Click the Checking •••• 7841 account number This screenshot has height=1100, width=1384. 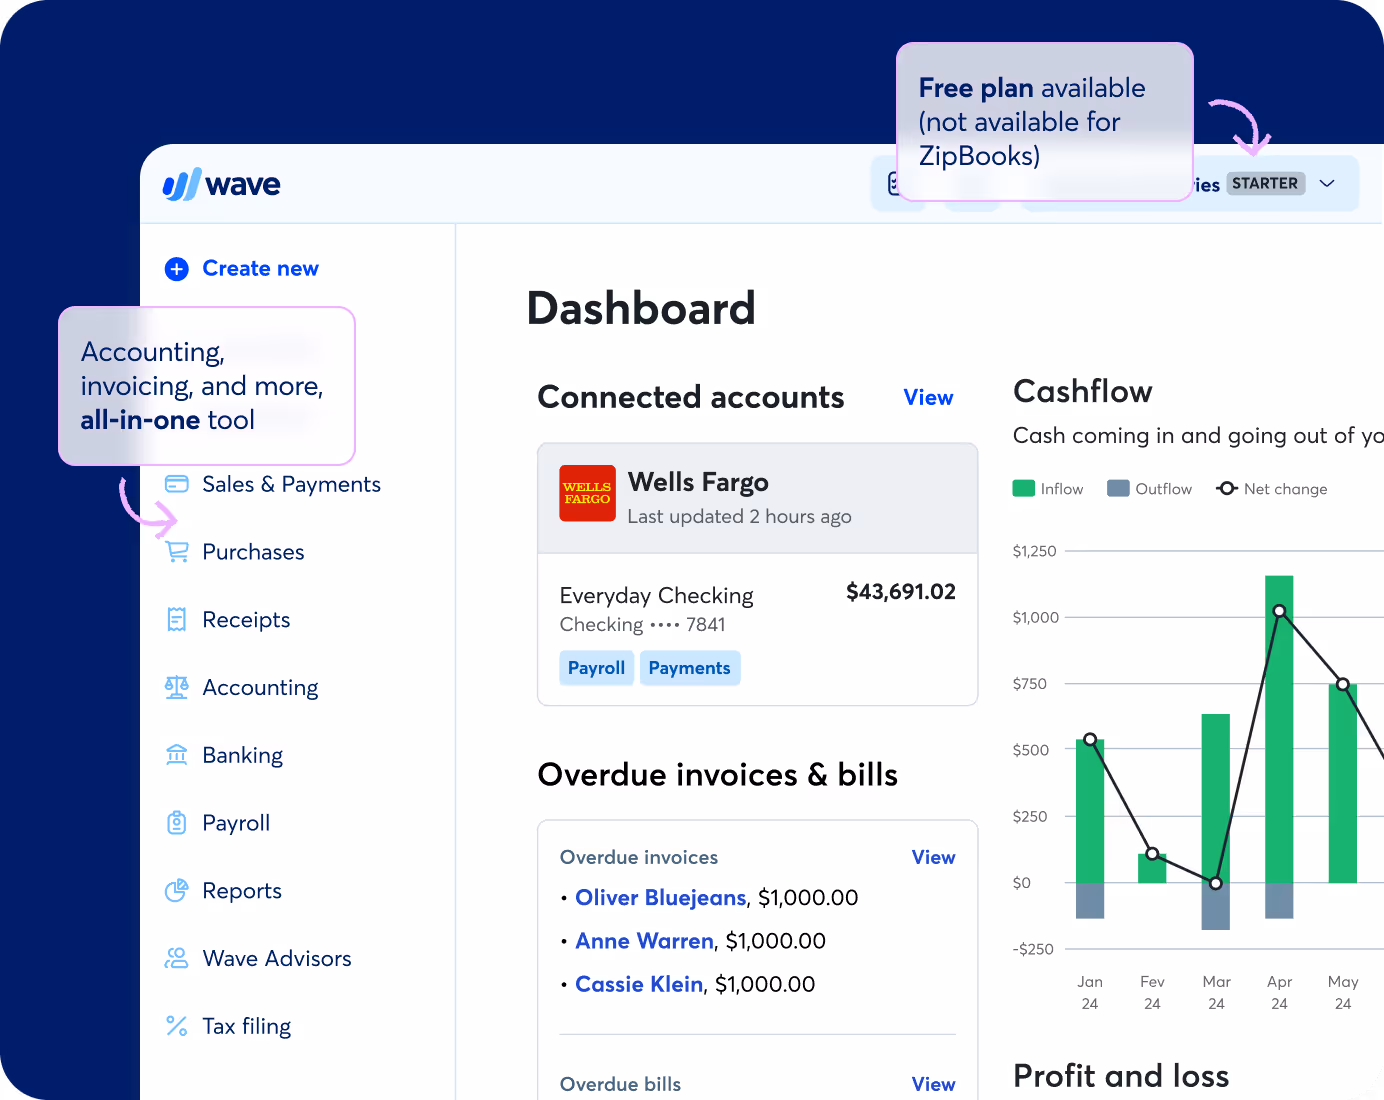coord(642,625)
